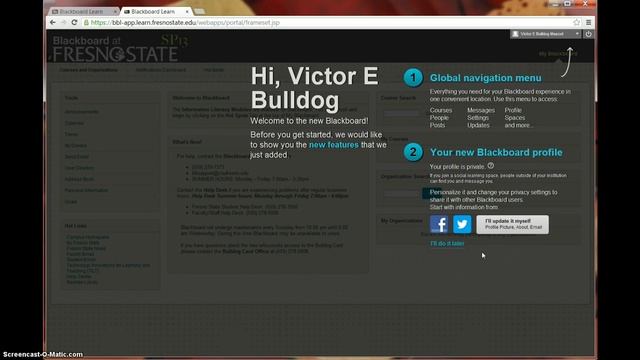
Task: Click the 'Posts' item in the menu list
Action: click(x=437, y=125)
